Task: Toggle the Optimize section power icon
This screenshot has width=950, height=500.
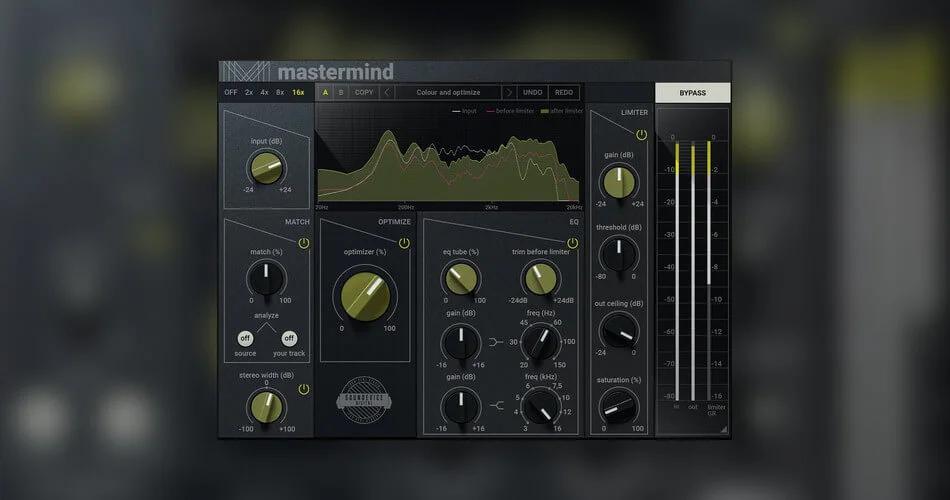Action: (x=404, y=243)
